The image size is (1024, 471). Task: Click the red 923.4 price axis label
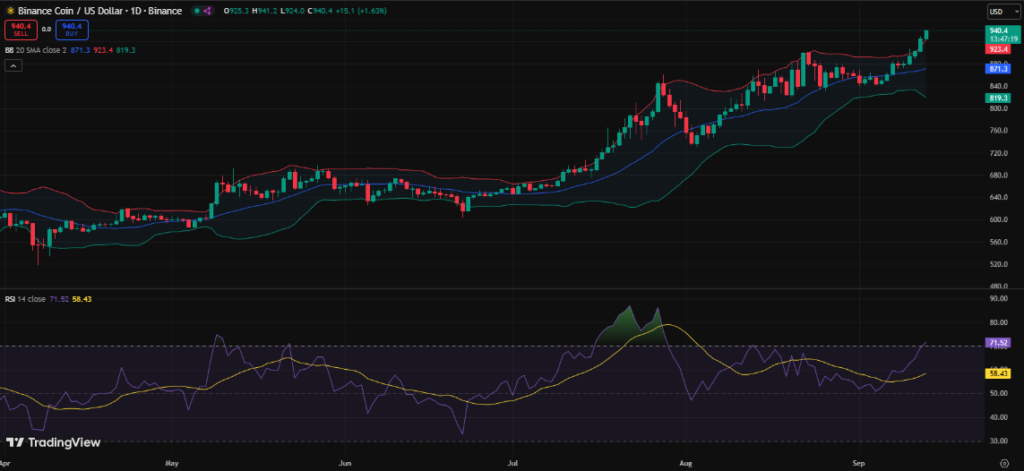click(999, 49)
